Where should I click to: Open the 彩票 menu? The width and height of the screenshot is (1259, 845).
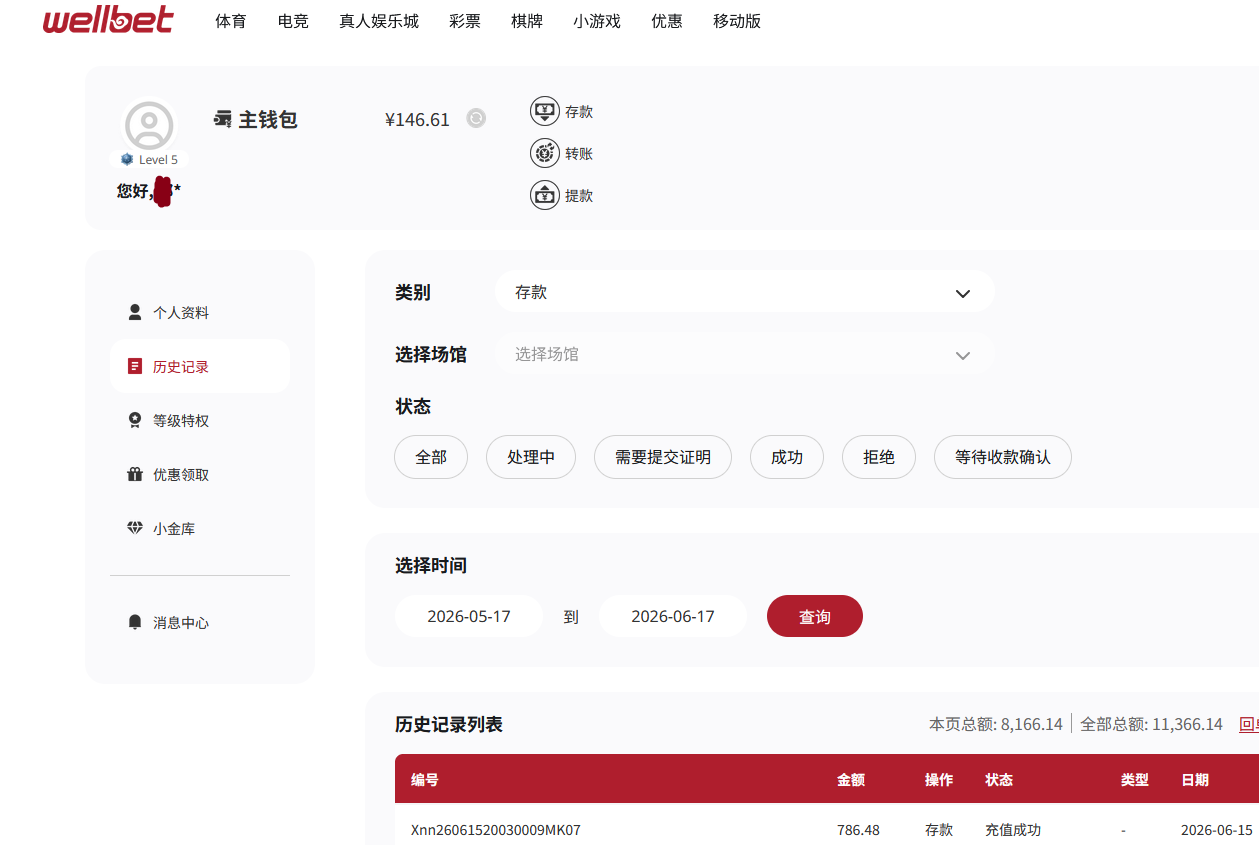465,21
